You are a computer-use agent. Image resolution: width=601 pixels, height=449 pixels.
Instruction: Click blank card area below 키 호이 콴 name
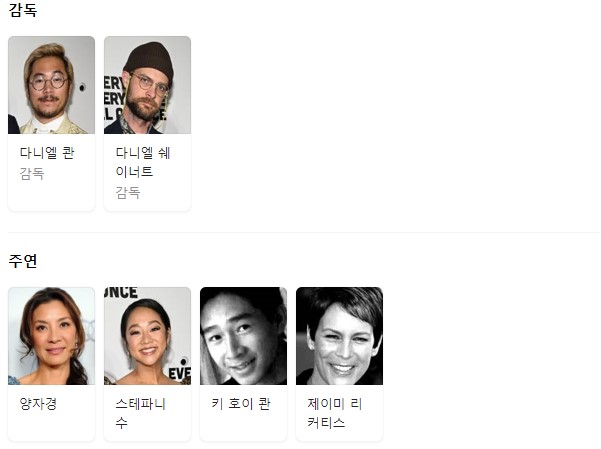(x=243, y=428)
